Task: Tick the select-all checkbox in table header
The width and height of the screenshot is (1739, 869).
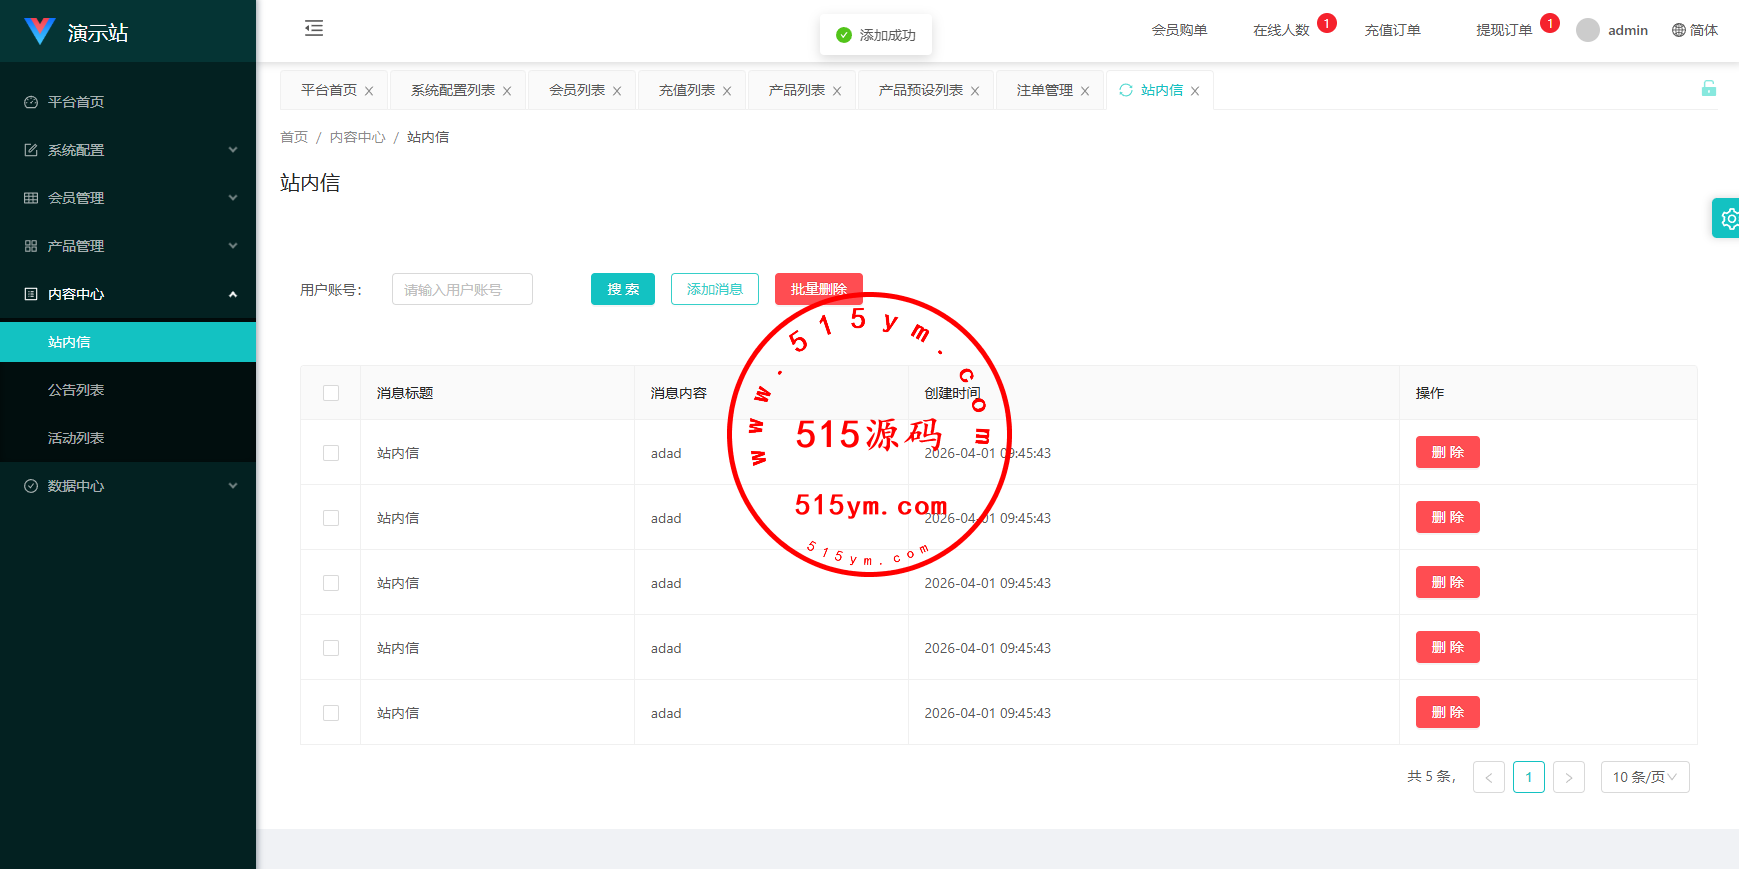Action: point(331,393)
